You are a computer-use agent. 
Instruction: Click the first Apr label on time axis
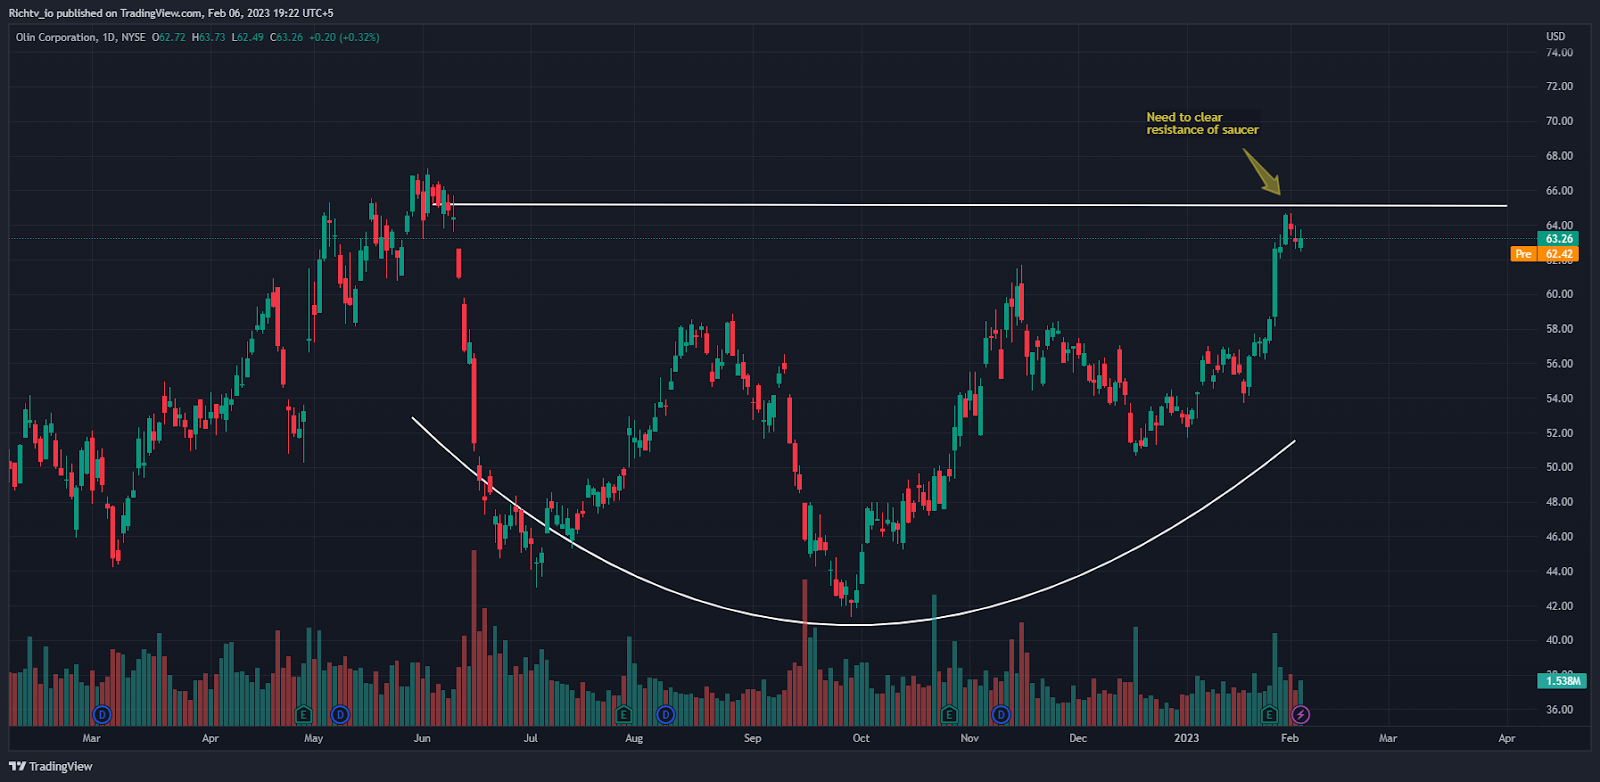pyautogui.click(x=210, y=738)
